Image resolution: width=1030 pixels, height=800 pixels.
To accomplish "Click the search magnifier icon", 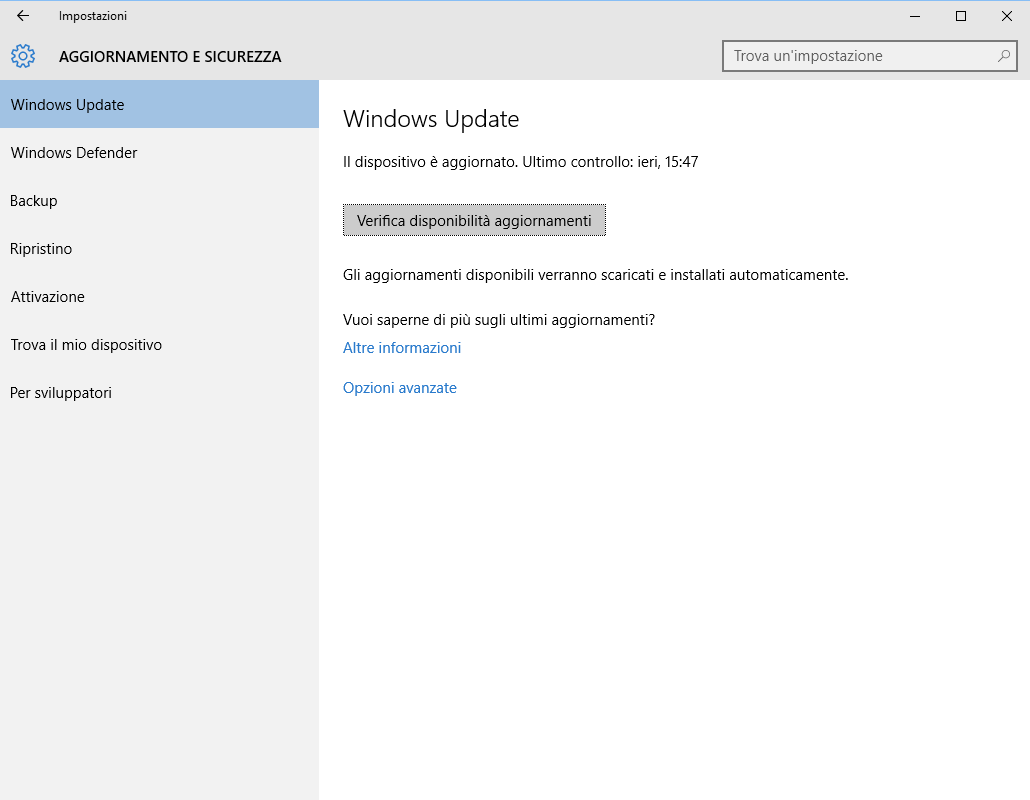I will click(1003, 56).
